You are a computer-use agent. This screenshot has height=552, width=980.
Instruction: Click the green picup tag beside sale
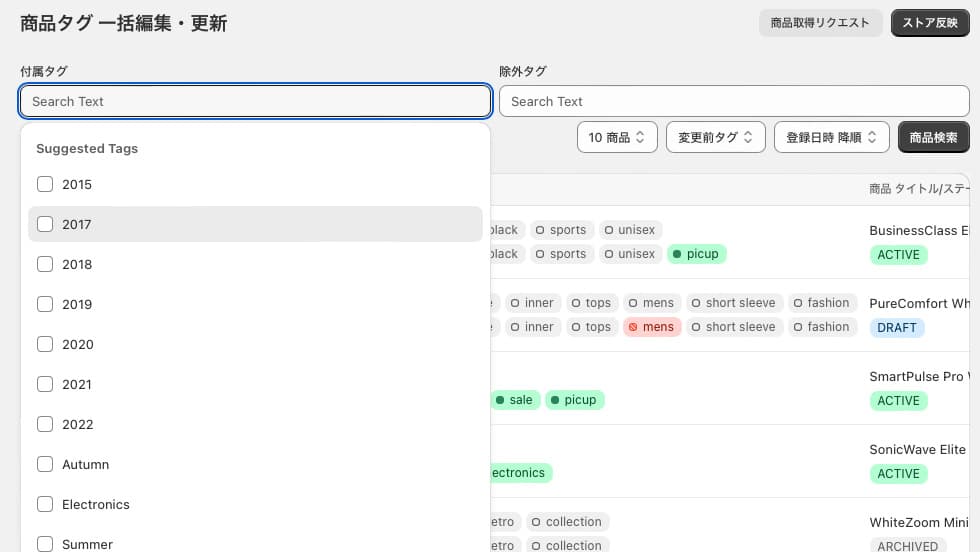(574, 400)
